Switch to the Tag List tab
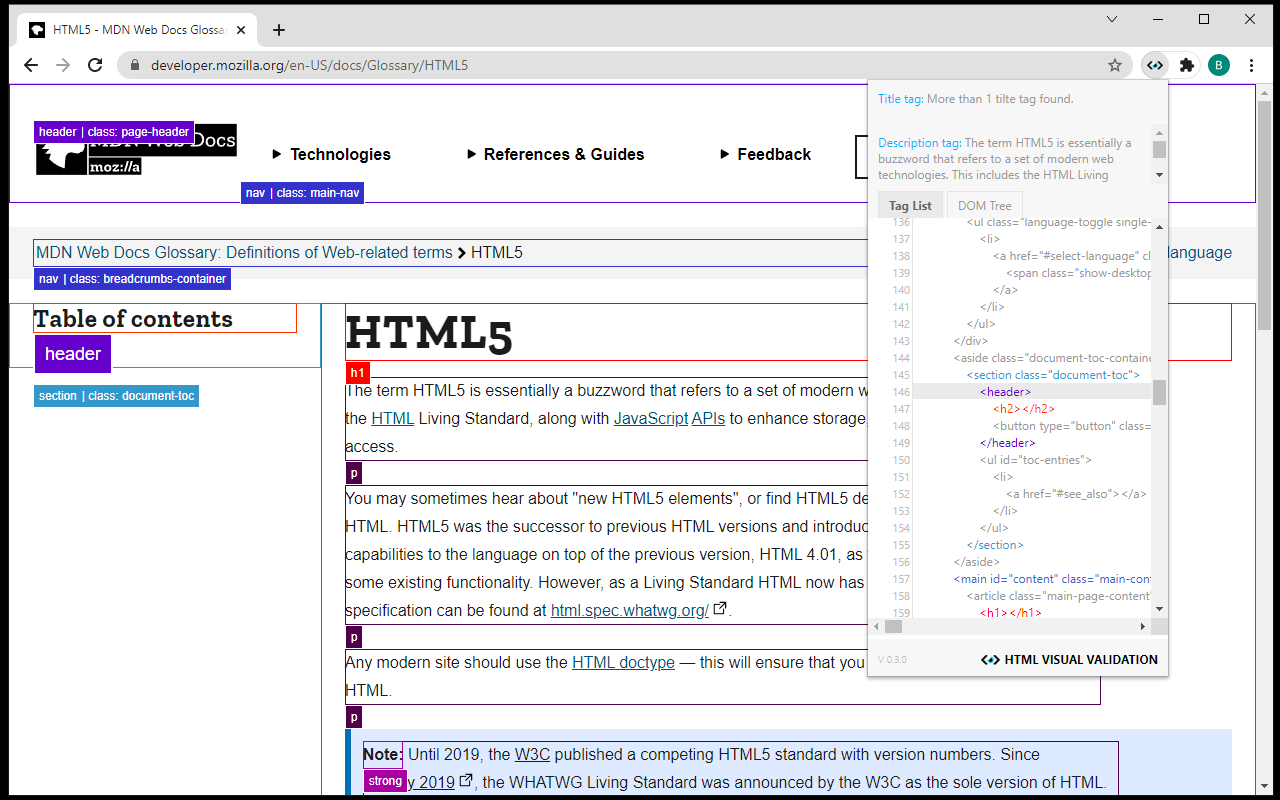 coord(910,205)
